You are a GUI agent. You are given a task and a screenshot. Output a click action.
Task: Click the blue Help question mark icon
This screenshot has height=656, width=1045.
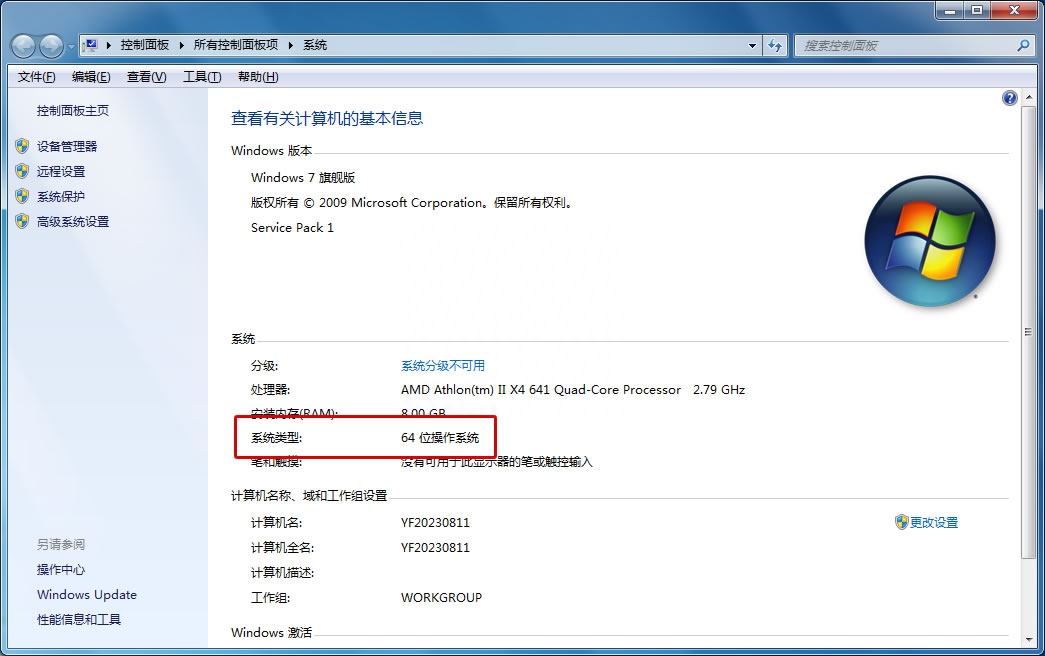point(1010,98)
